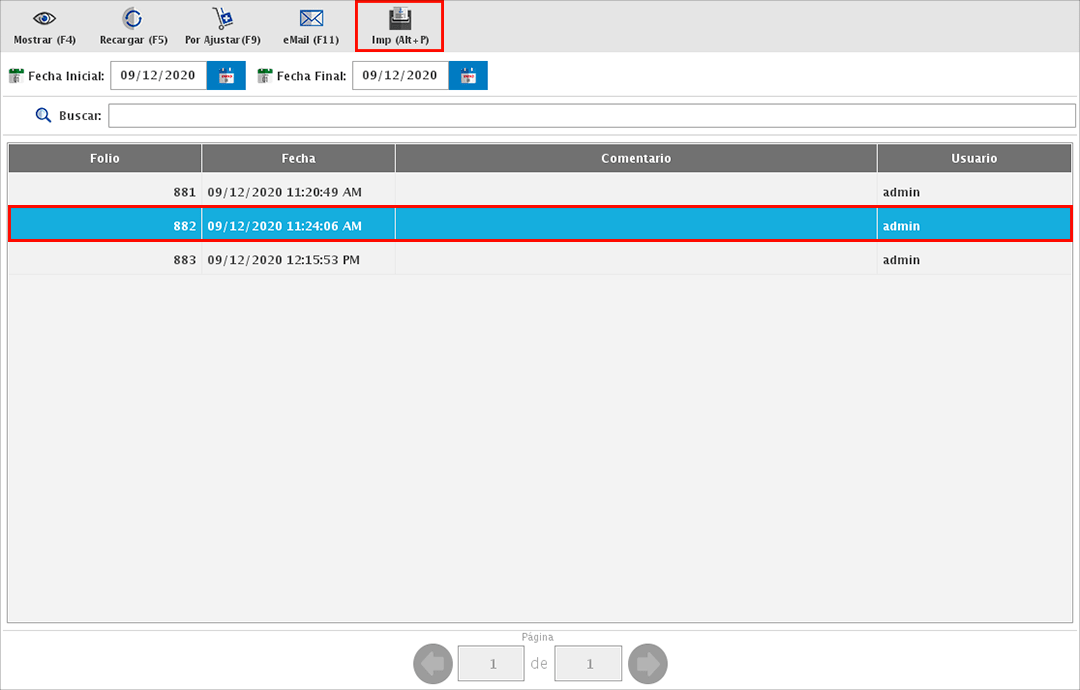Click the Fecha Final date field
The height and width of the screenshot is (690, 1080).
tap(400, 76)
